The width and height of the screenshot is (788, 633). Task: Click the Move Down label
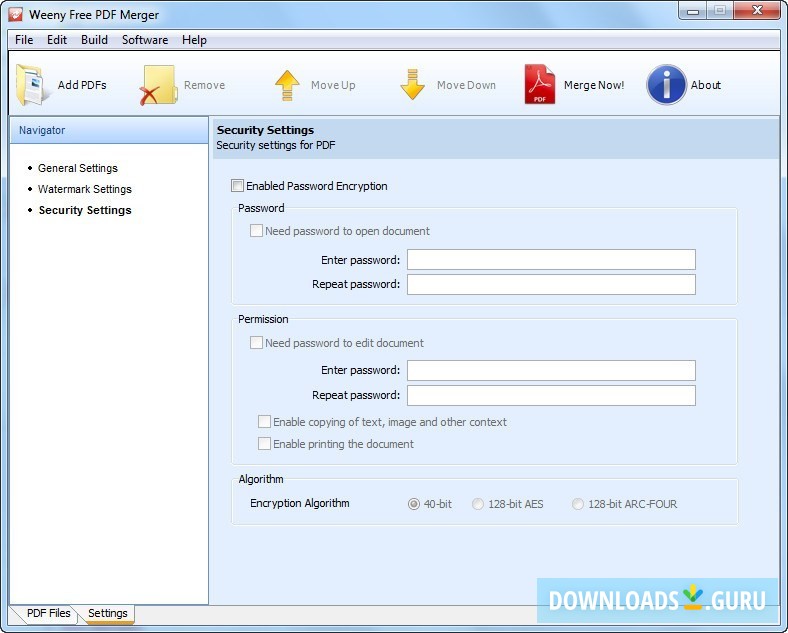[x=466, y=85]
